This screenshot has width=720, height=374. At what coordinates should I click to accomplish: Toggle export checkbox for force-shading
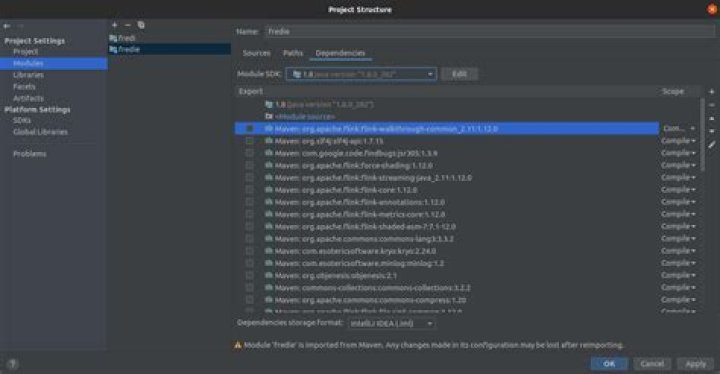[x=249, y=165]
